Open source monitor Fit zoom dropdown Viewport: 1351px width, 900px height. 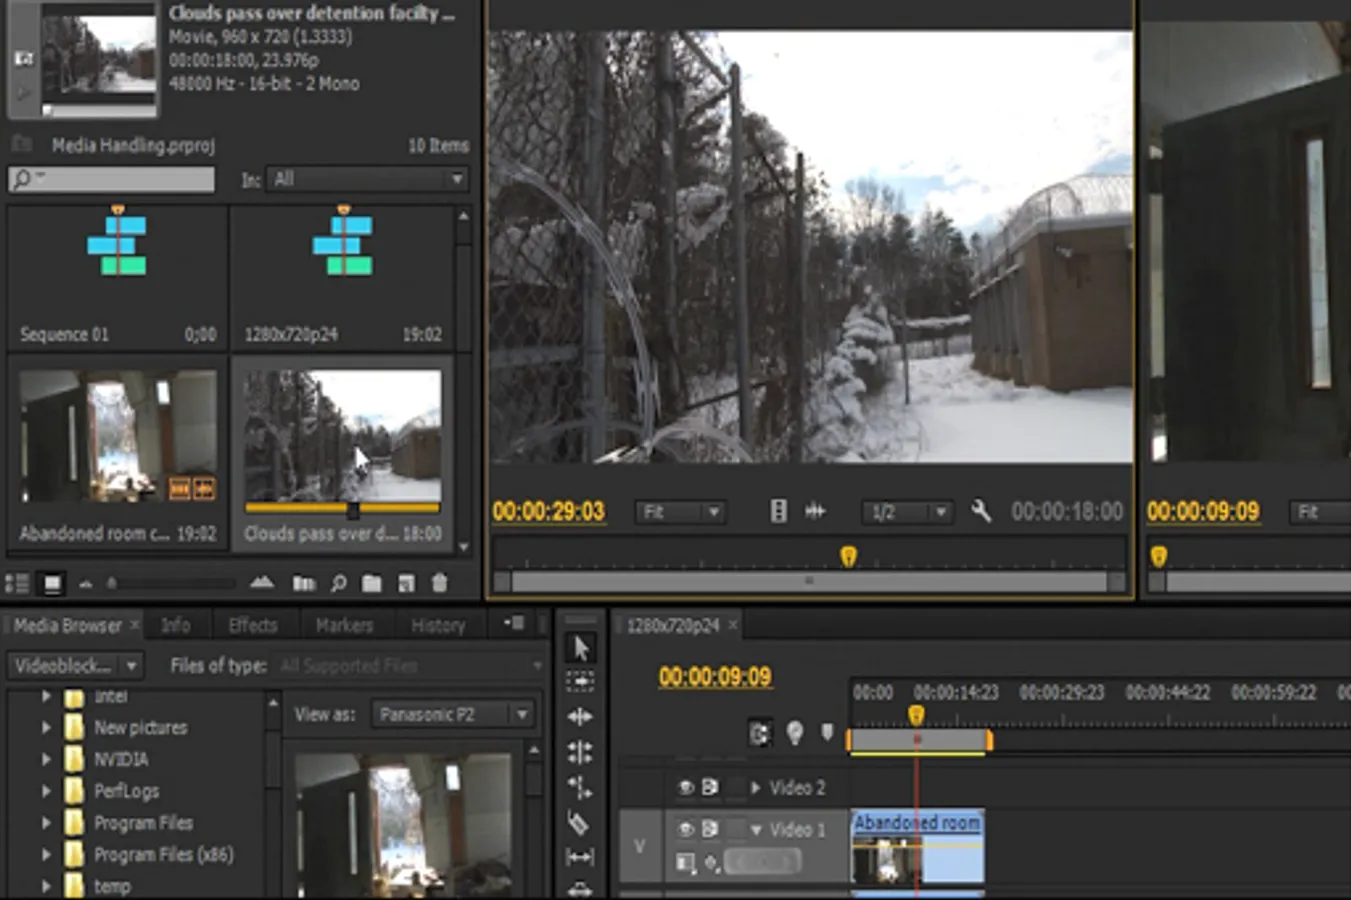(x=680, y=512)
